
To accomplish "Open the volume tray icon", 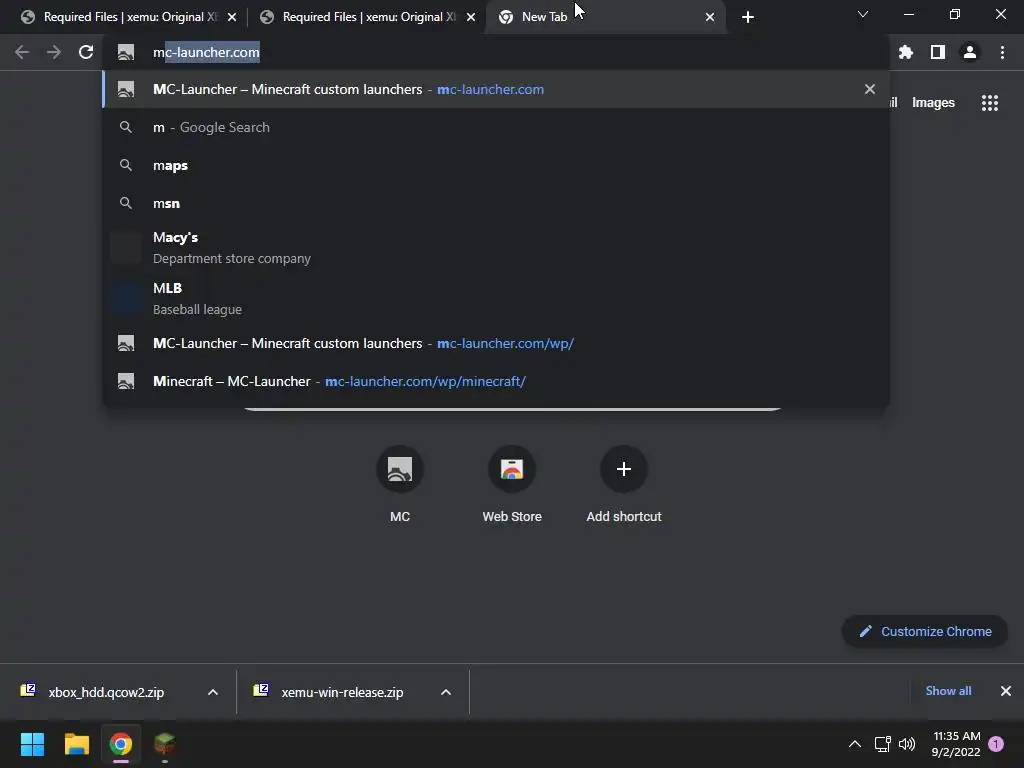I will click(x=907, y=744).
